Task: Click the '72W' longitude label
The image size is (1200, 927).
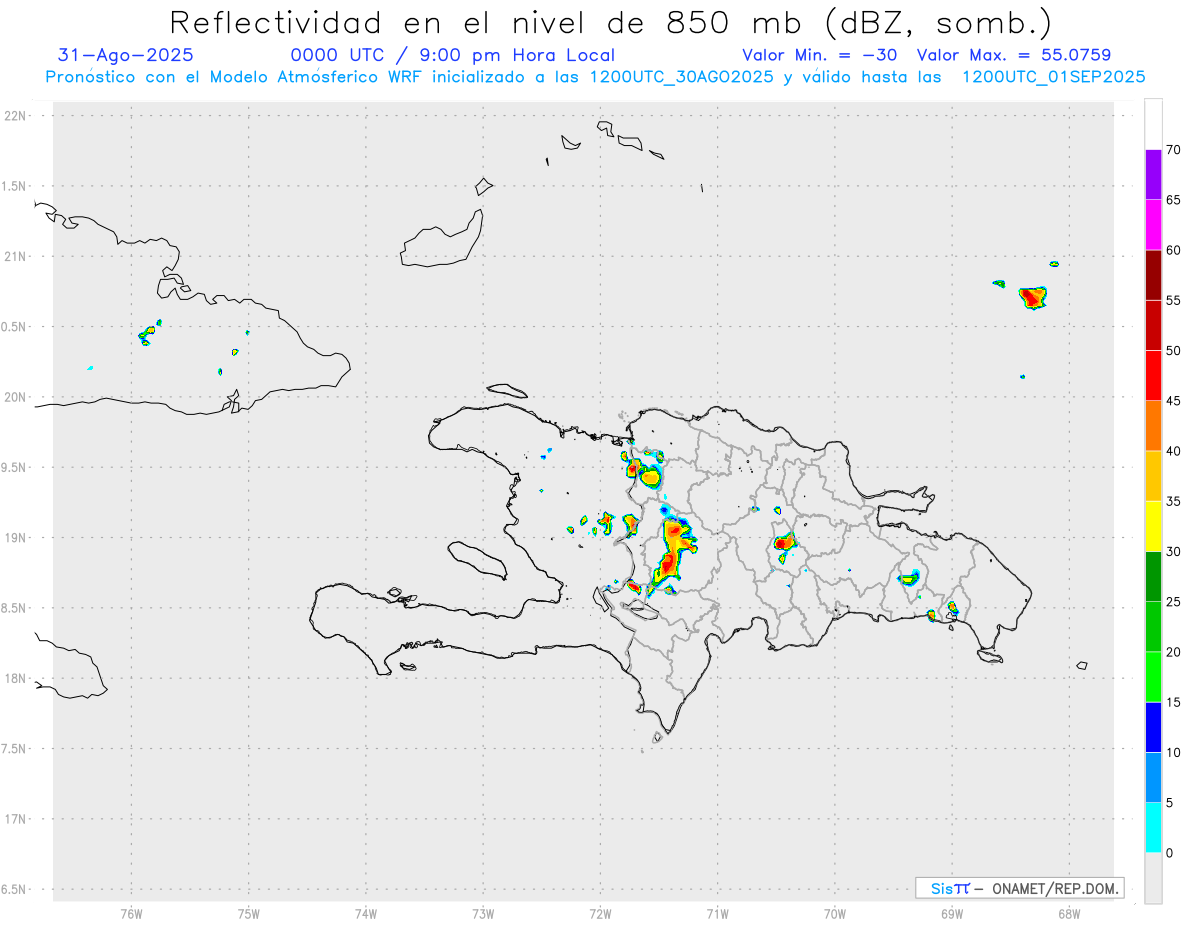Action: coord(600,913)
